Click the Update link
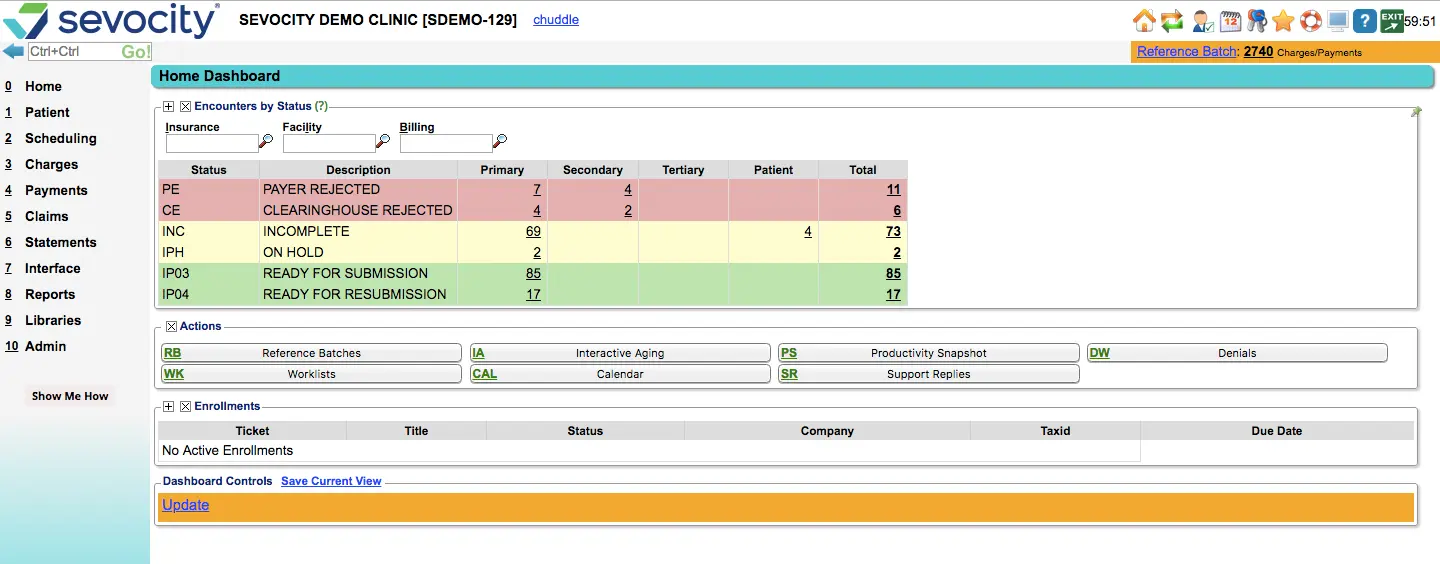Image resolution: width=1440 pixels, height=564 pixels. click(186, 505)
